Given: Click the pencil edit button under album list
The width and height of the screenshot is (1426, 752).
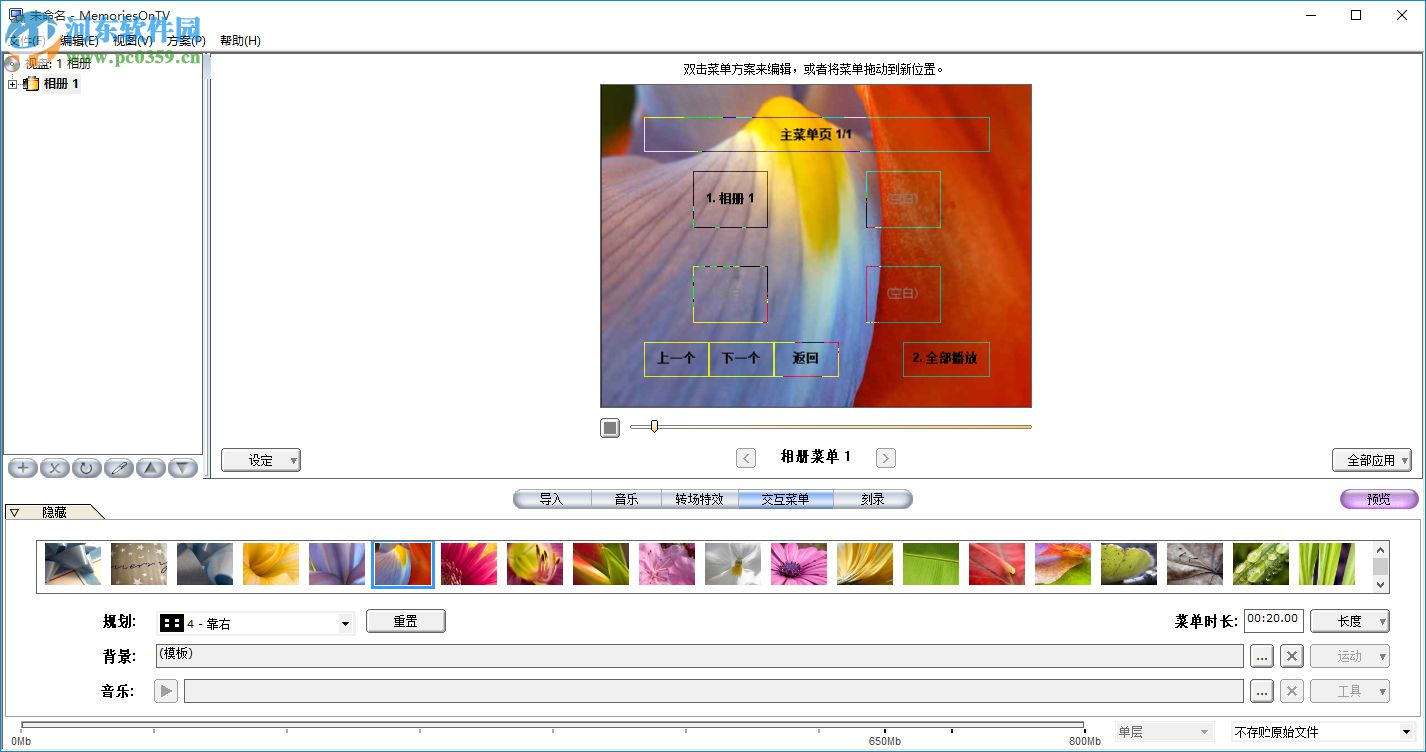Looking at the screenshot, I should pos(119,467).
